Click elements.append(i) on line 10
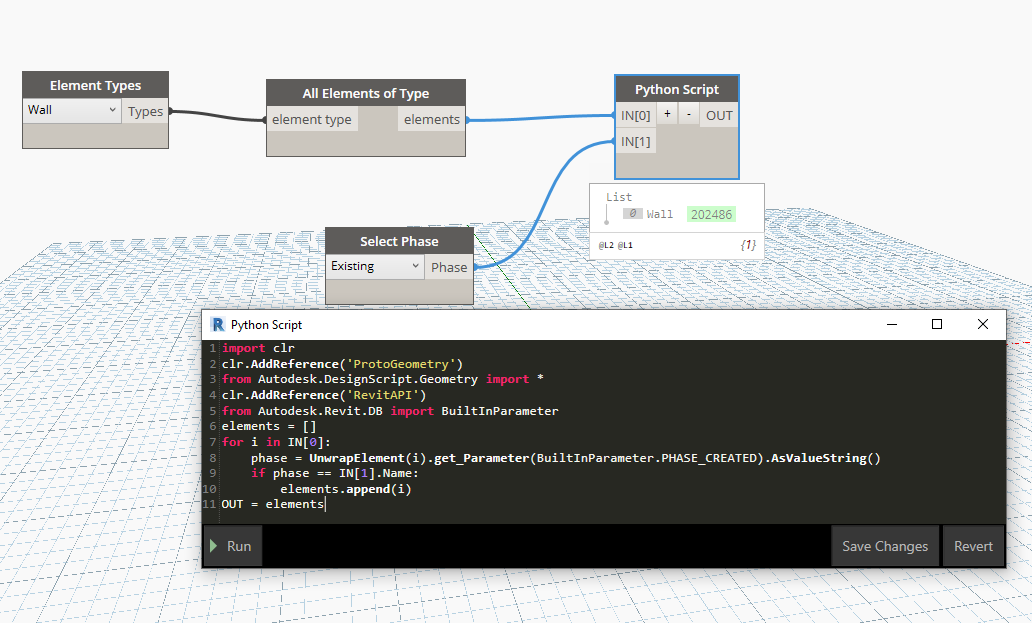Viewport: 1032px width, 623px height. [x=346, y=489]
